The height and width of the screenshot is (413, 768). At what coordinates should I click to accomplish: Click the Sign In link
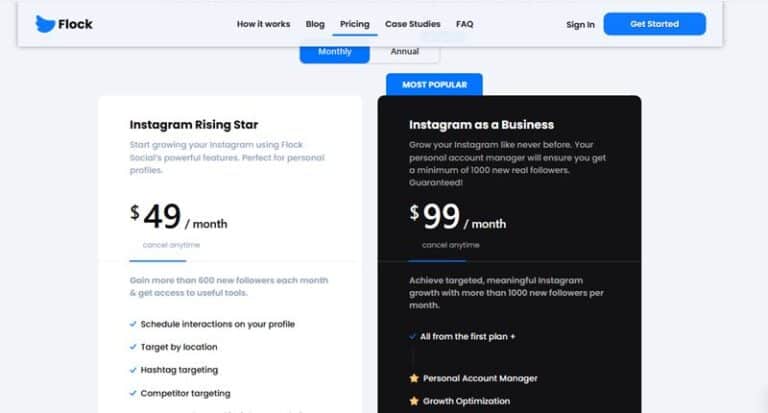(x=580, y=24)
